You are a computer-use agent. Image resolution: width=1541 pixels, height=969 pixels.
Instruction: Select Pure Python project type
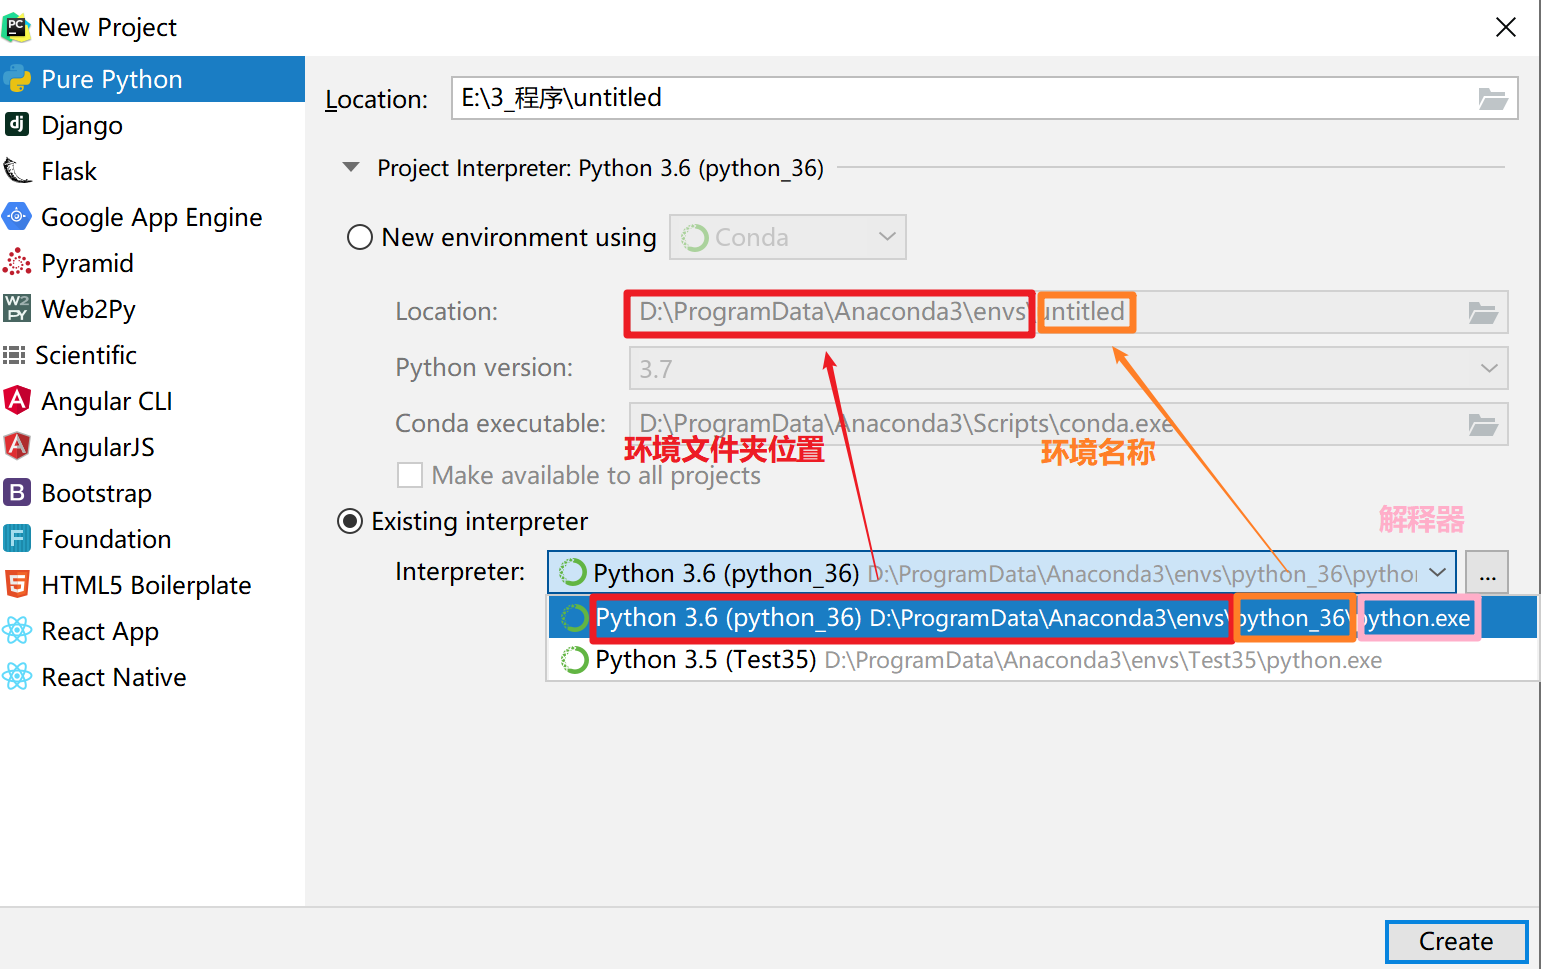click(152, 79)
